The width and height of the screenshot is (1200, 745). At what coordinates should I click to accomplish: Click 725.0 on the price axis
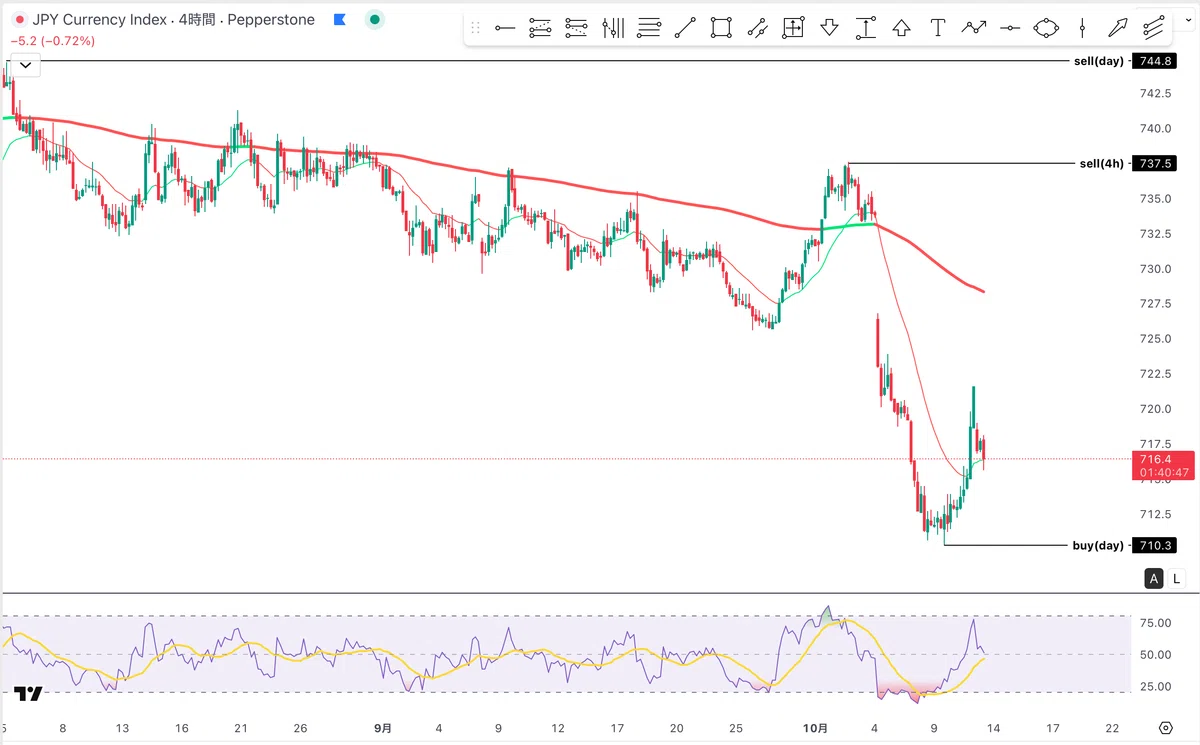(1155, 338)
